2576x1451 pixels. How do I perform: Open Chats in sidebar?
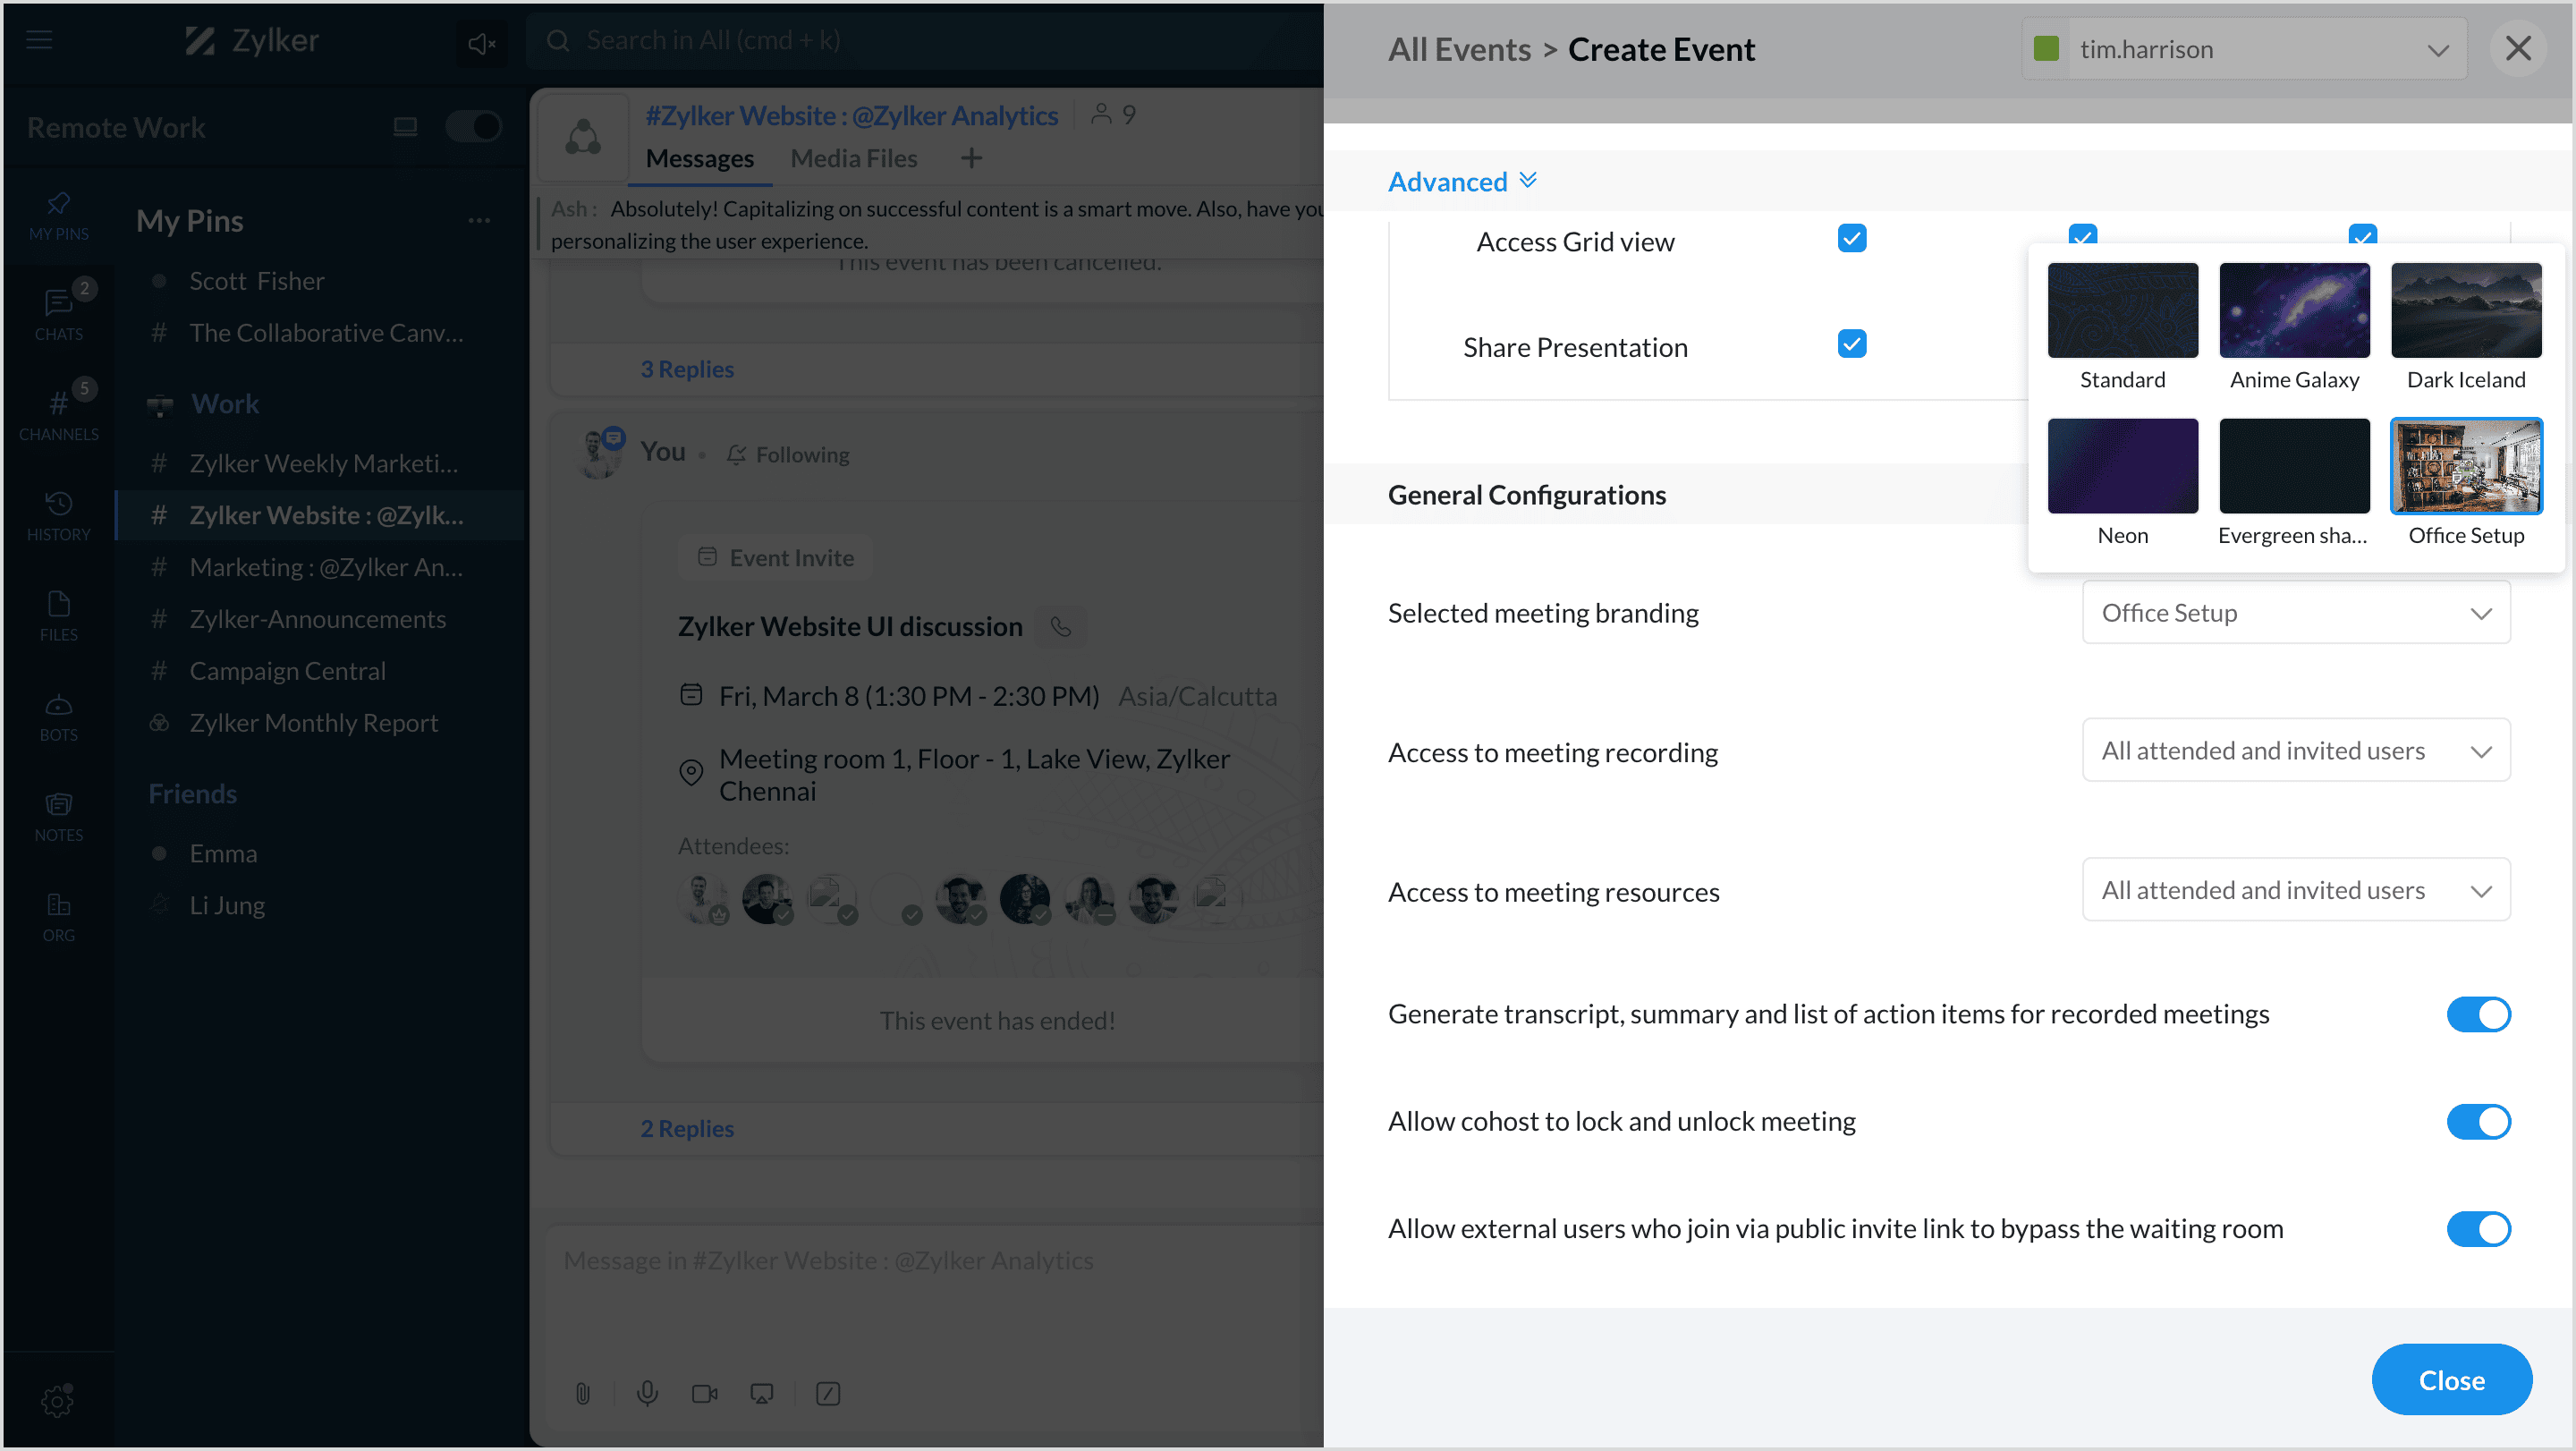[x=59, y=314]
